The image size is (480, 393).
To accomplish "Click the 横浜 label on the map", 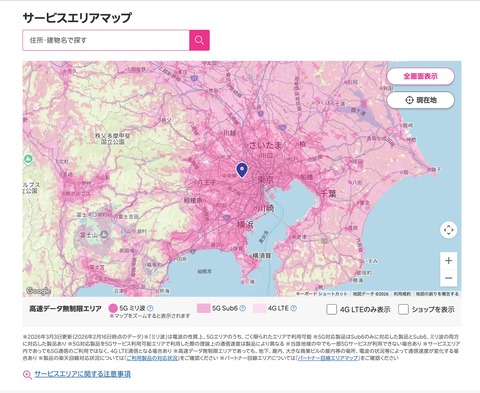I will (x=245, y=225).
